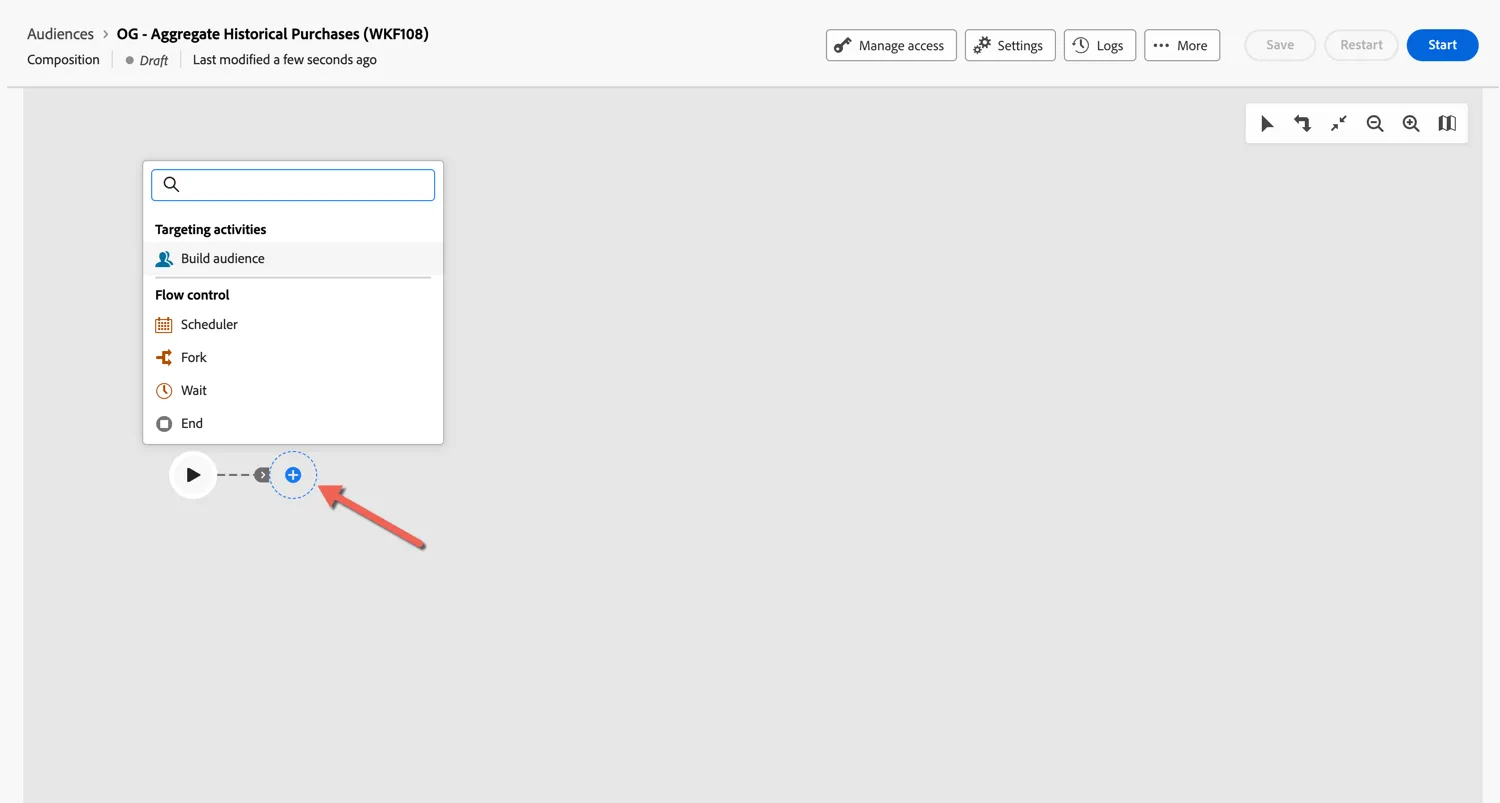Screen dimensions: 1500x803
Task: Click the Composition label
Action: [63, 60]
